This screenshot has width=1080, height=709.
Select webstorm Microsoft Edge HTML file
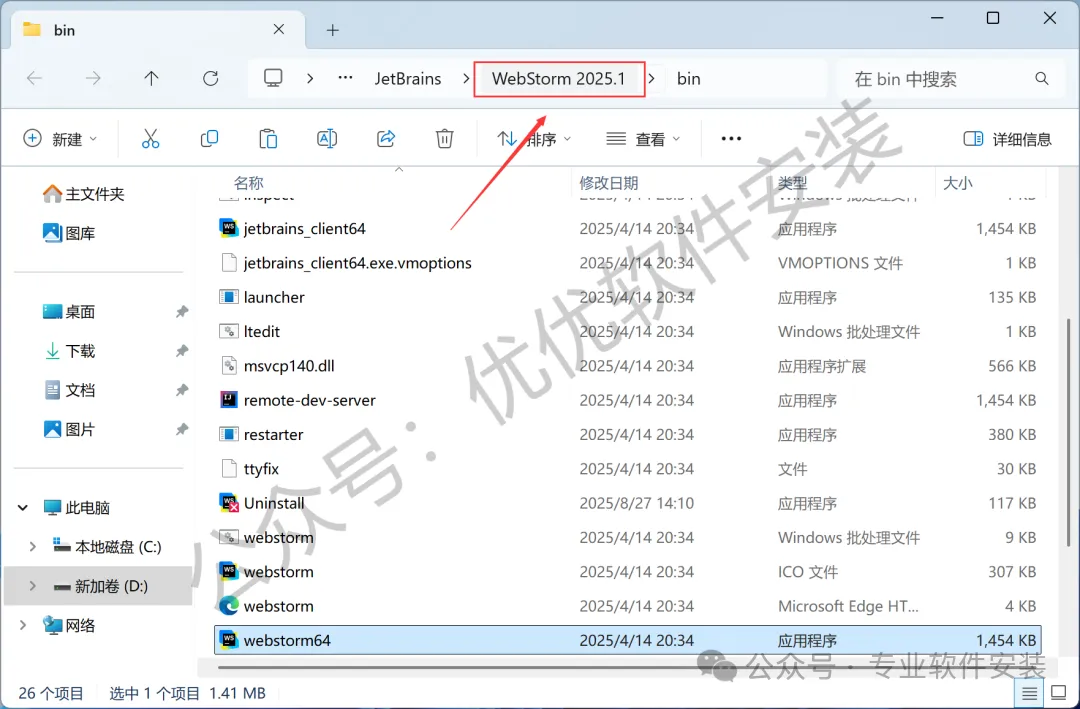(x=627, y=606)
